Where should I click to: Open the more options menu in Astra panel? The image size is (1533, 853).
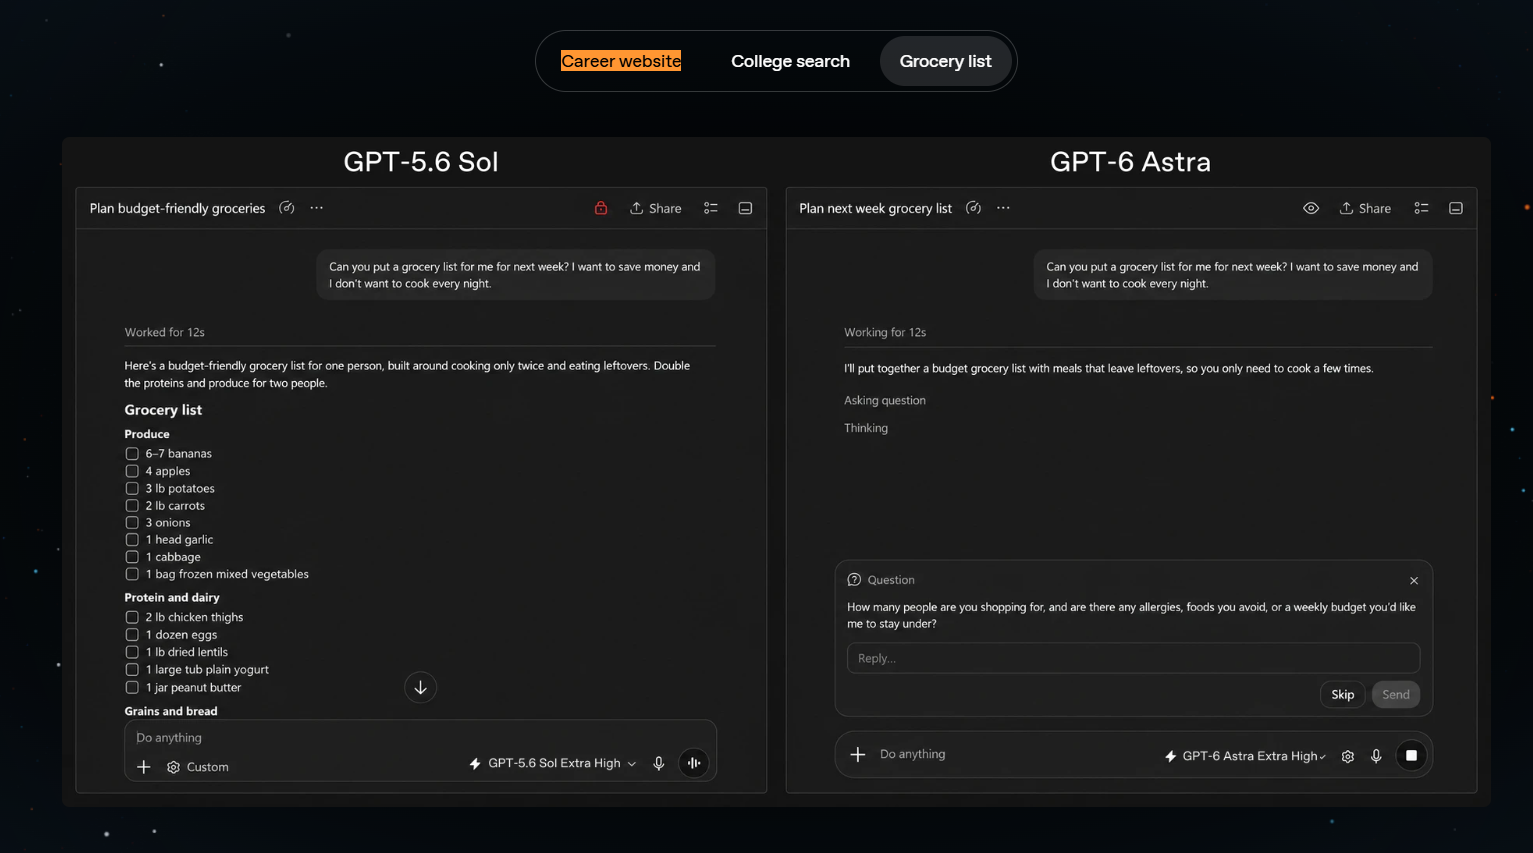tap(1003, 208)
